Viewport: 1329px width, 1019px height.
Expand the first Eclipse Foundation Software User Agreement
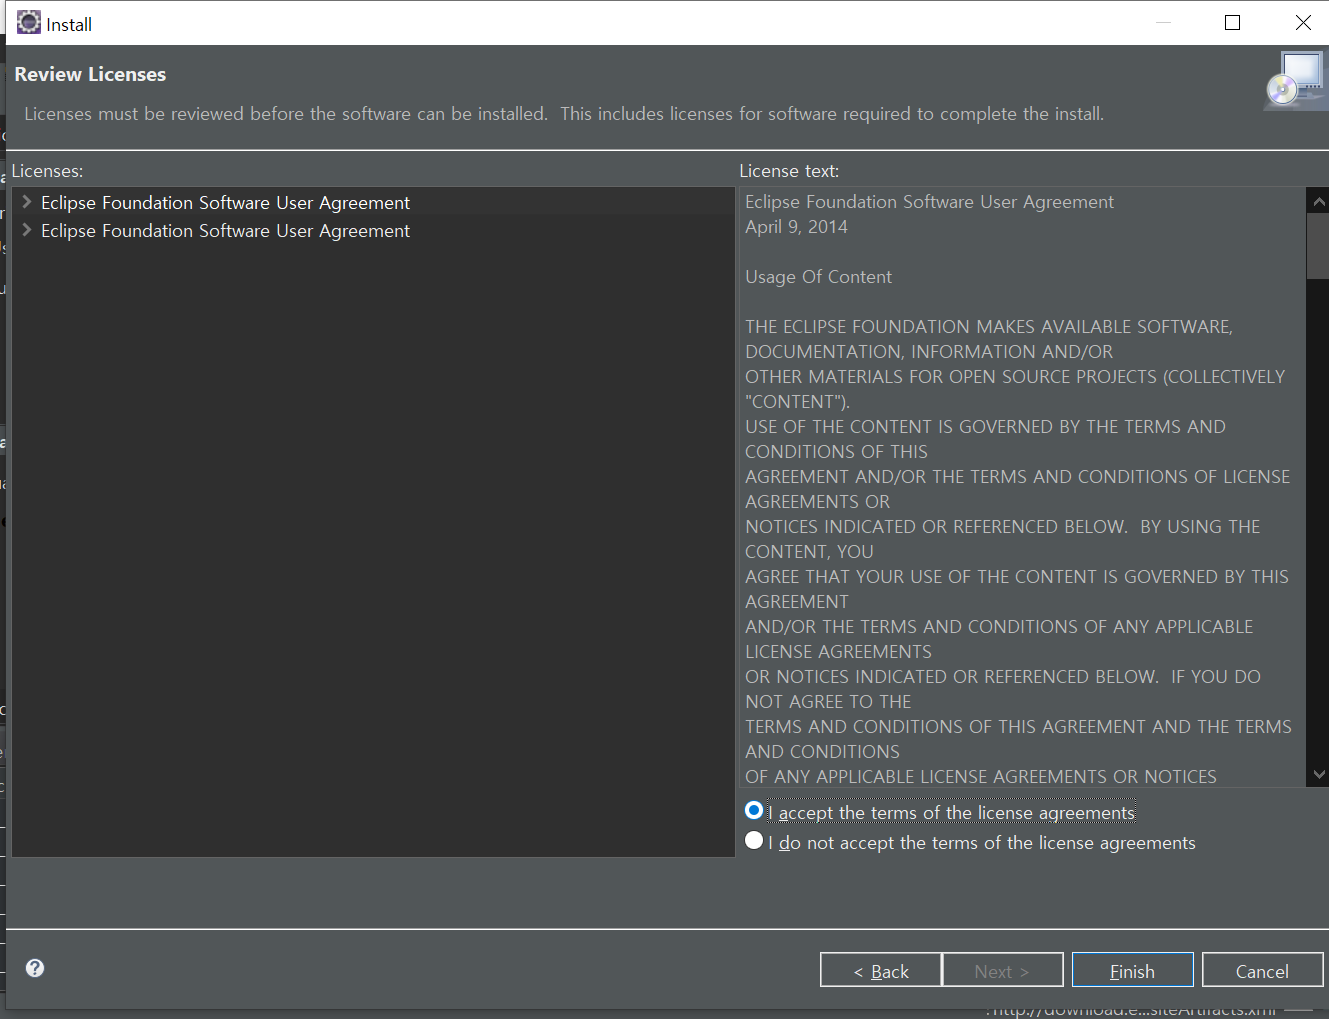(x=27, y=202)
